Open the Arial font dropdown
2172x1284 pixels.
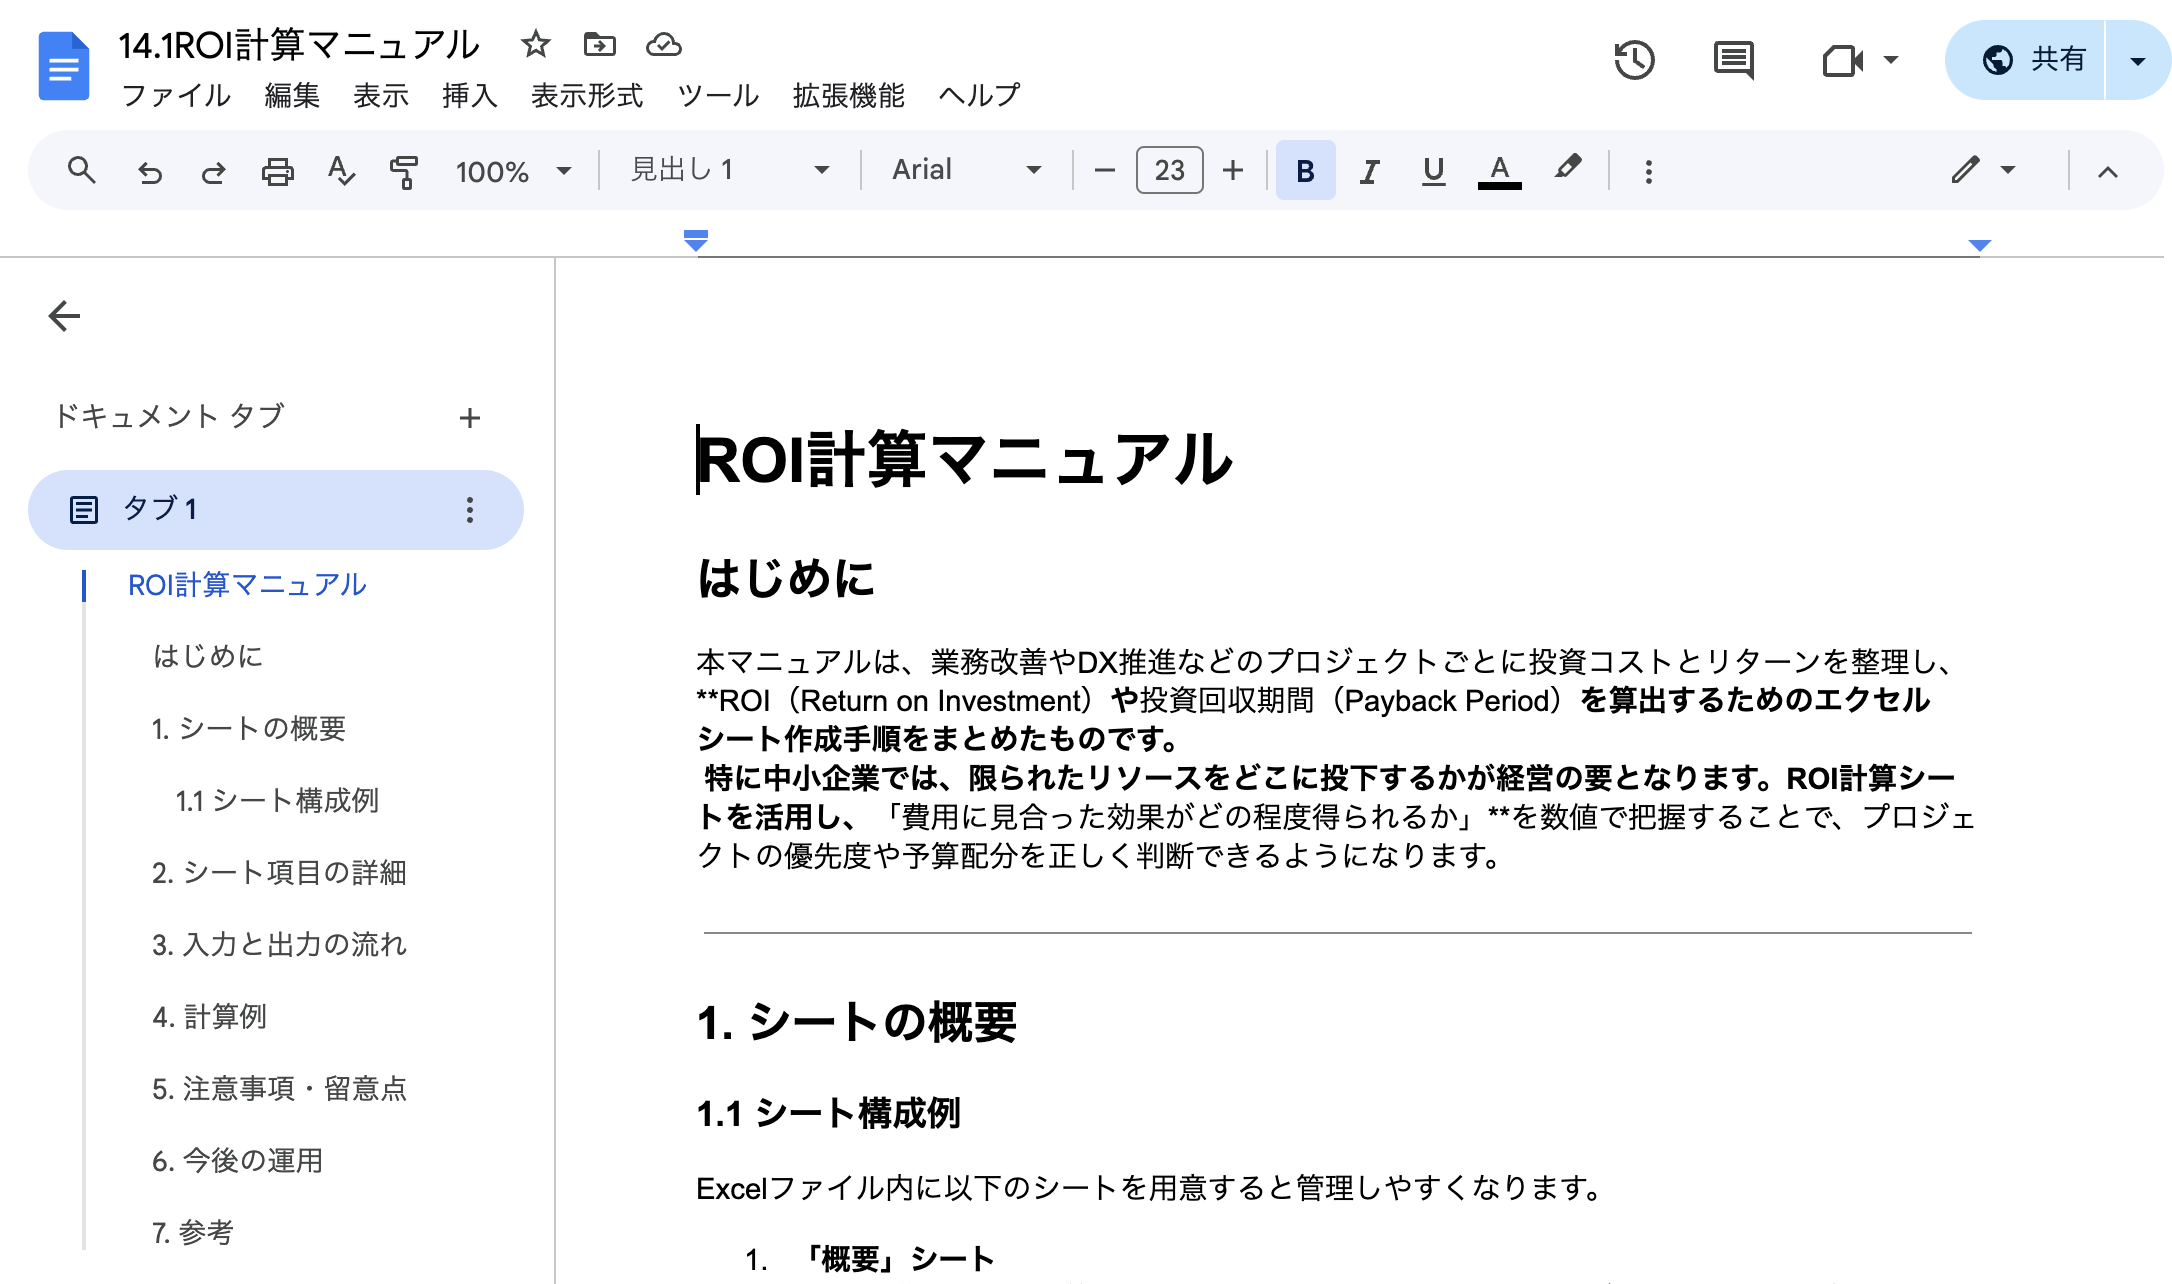962,170
